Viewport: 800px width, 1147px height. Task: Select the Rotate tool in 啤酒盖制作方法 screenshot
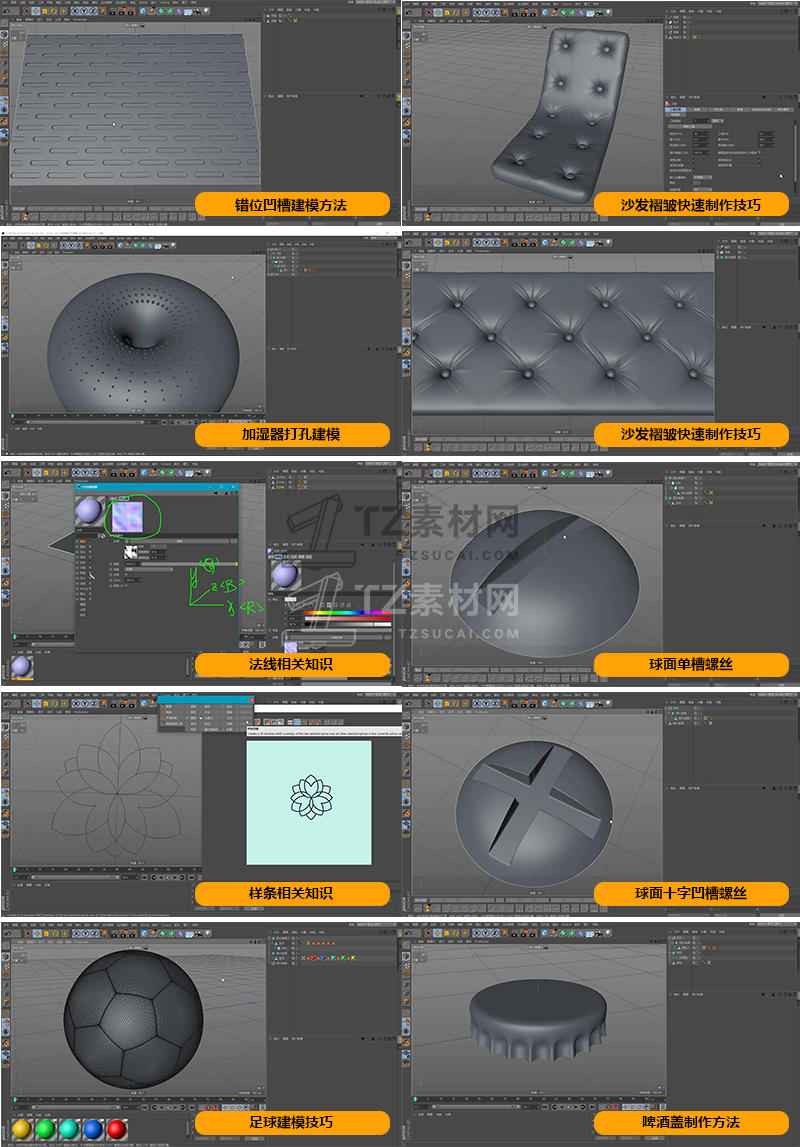click(x=456, y=933)
